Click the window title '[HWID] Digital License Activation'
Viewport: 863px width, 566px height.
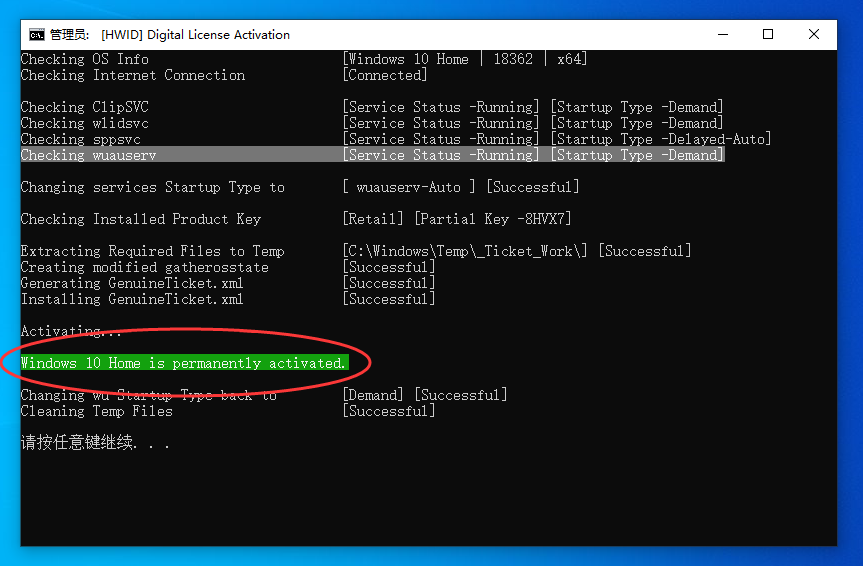coord(195,35)
